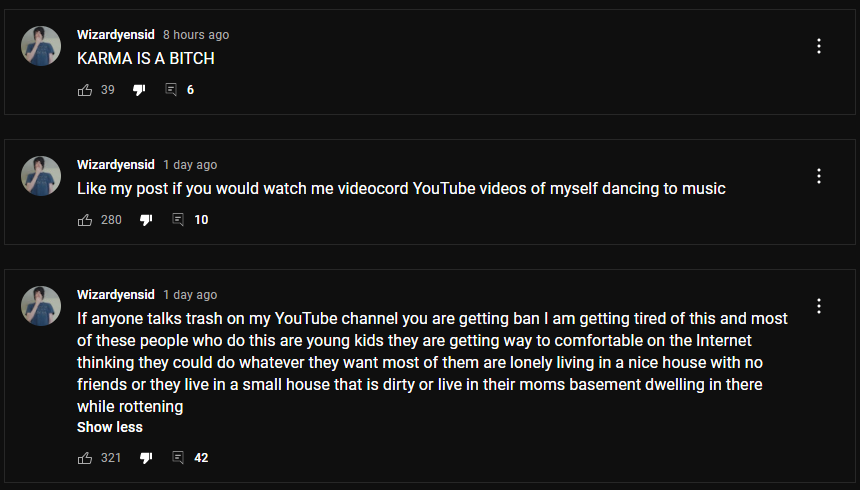Screen dimensions: 860x490
Task: Dislike the dancing to music post
Action: [x=146, y=220]
